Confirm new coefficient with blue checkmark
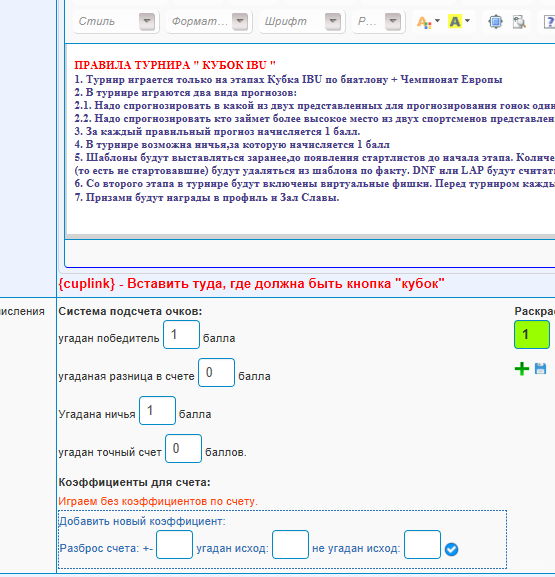The image size is (555, 577). coord(451,549)
